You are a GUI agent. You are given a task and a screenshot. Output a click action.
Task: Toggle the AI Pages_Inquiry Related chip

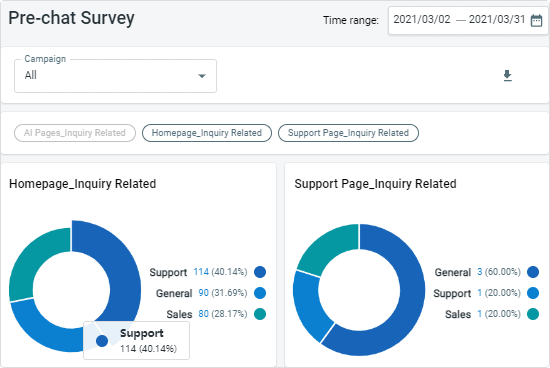pos(75,133)
